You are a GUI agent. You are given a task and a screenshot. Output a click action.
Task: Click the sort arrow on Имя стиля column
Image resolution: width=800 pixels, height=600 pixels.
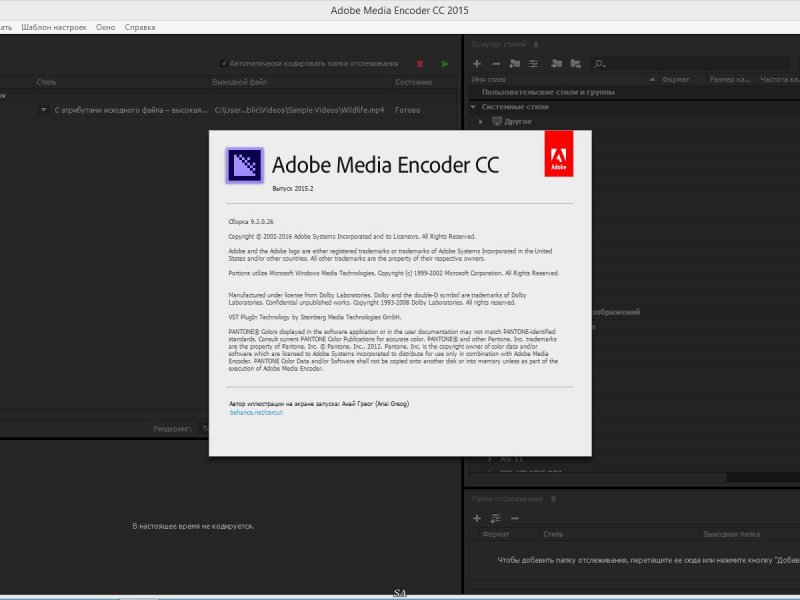652,79
